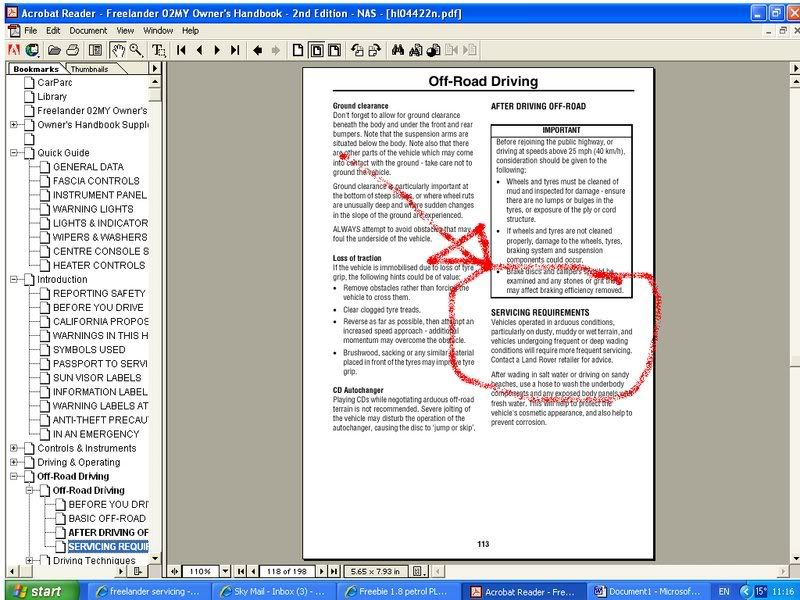Expand the Driving Techniques bookmark
Image resolution: width=800 pixels, height=600 pixels.
click(x=30, y=560)
